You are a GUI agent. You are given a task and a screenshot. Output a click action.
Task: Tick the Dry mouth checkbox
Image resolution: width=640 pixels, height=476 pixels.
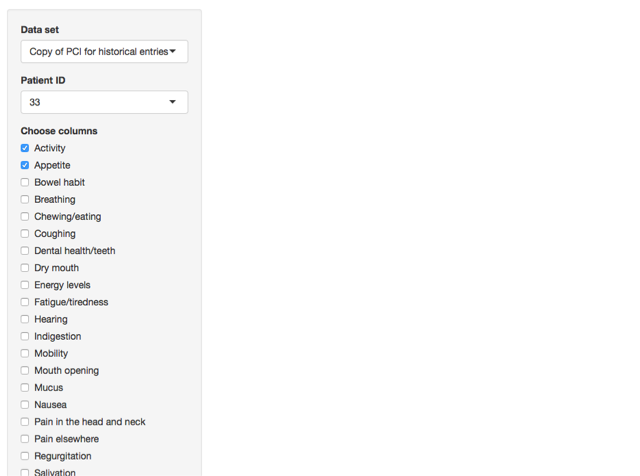tap(25, 268)
